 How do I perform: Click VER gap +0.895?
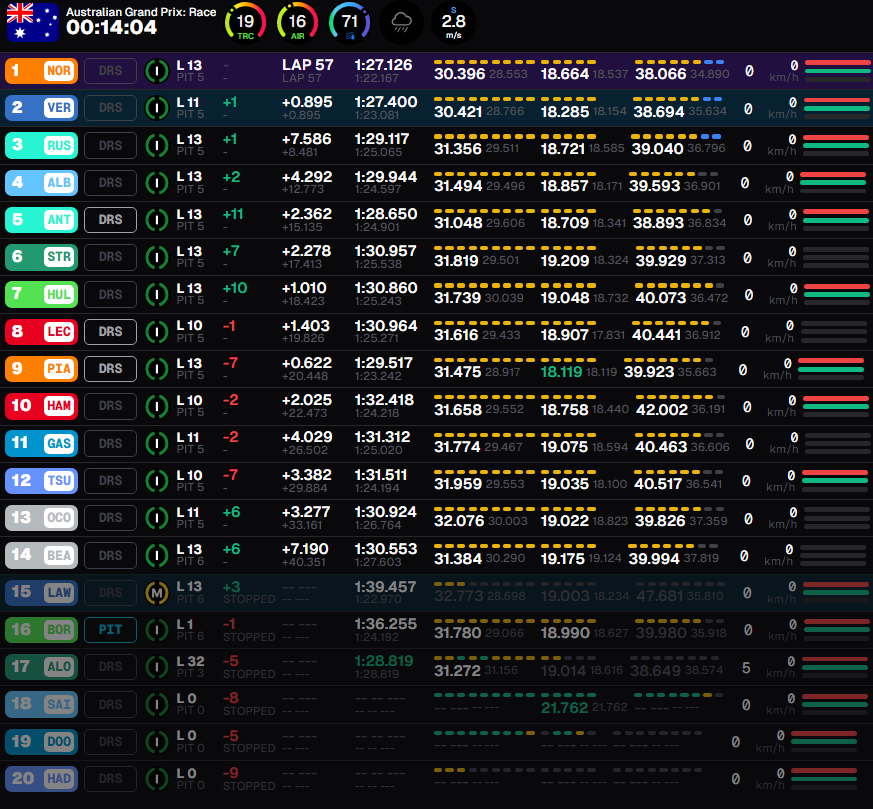click(x=307, y=102)
